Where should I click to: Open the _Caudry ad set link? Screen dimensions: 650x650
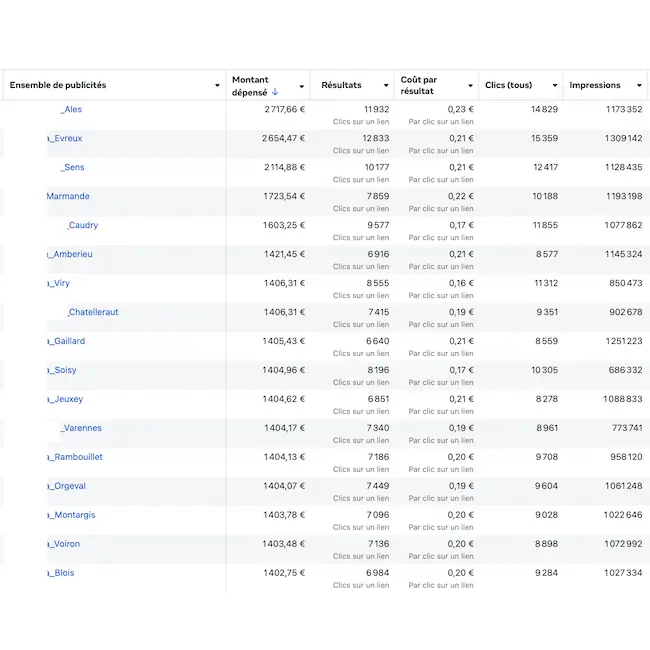point(83,226)
